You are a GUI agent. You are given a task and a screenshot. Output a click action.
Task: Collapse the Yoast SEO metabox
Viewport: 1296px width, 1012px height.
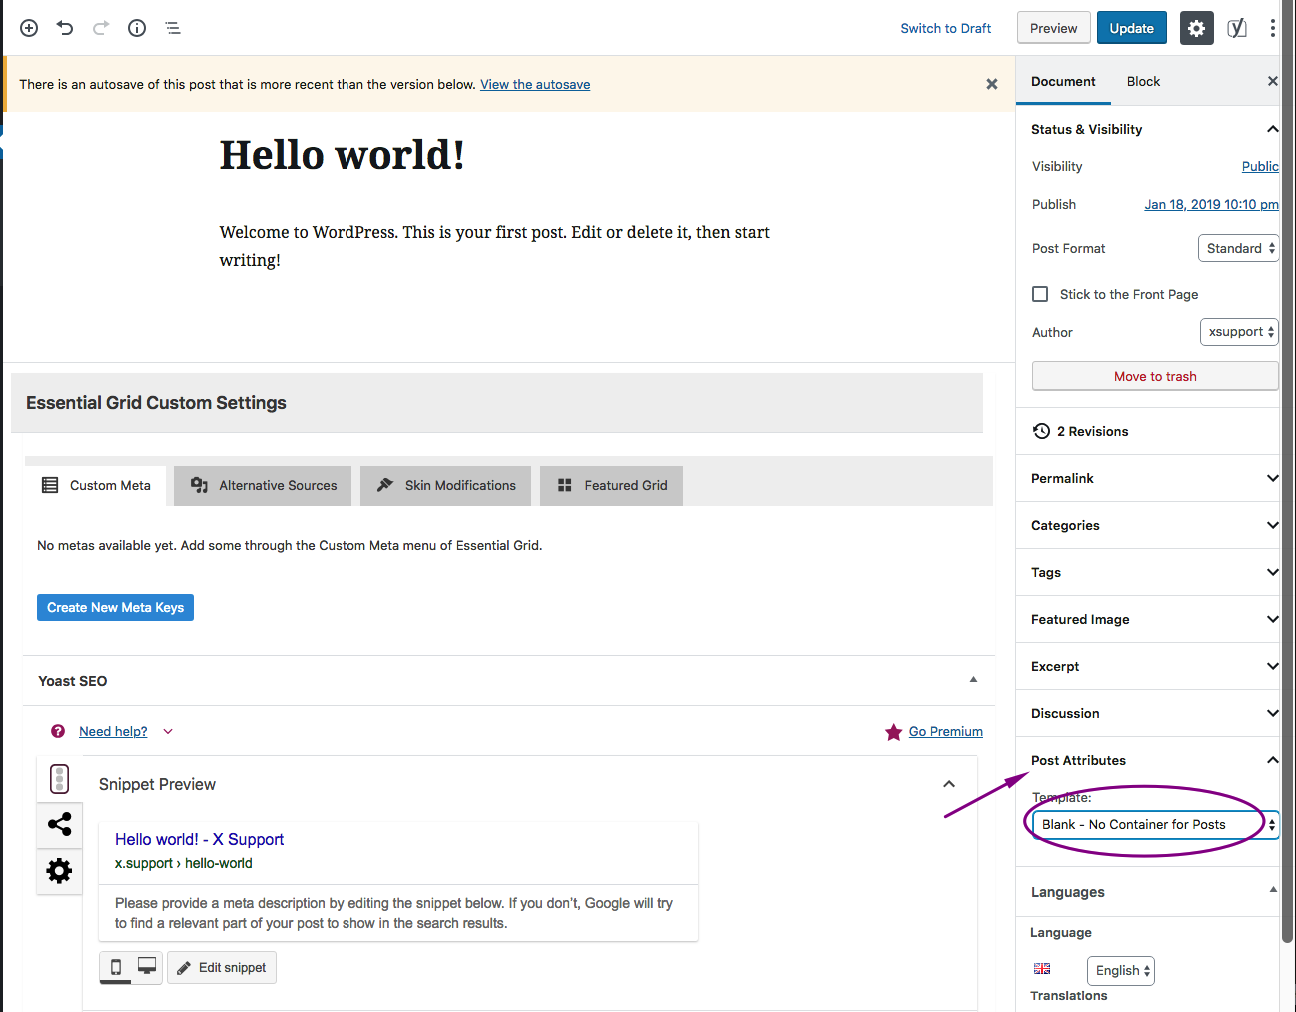point(973,680)
